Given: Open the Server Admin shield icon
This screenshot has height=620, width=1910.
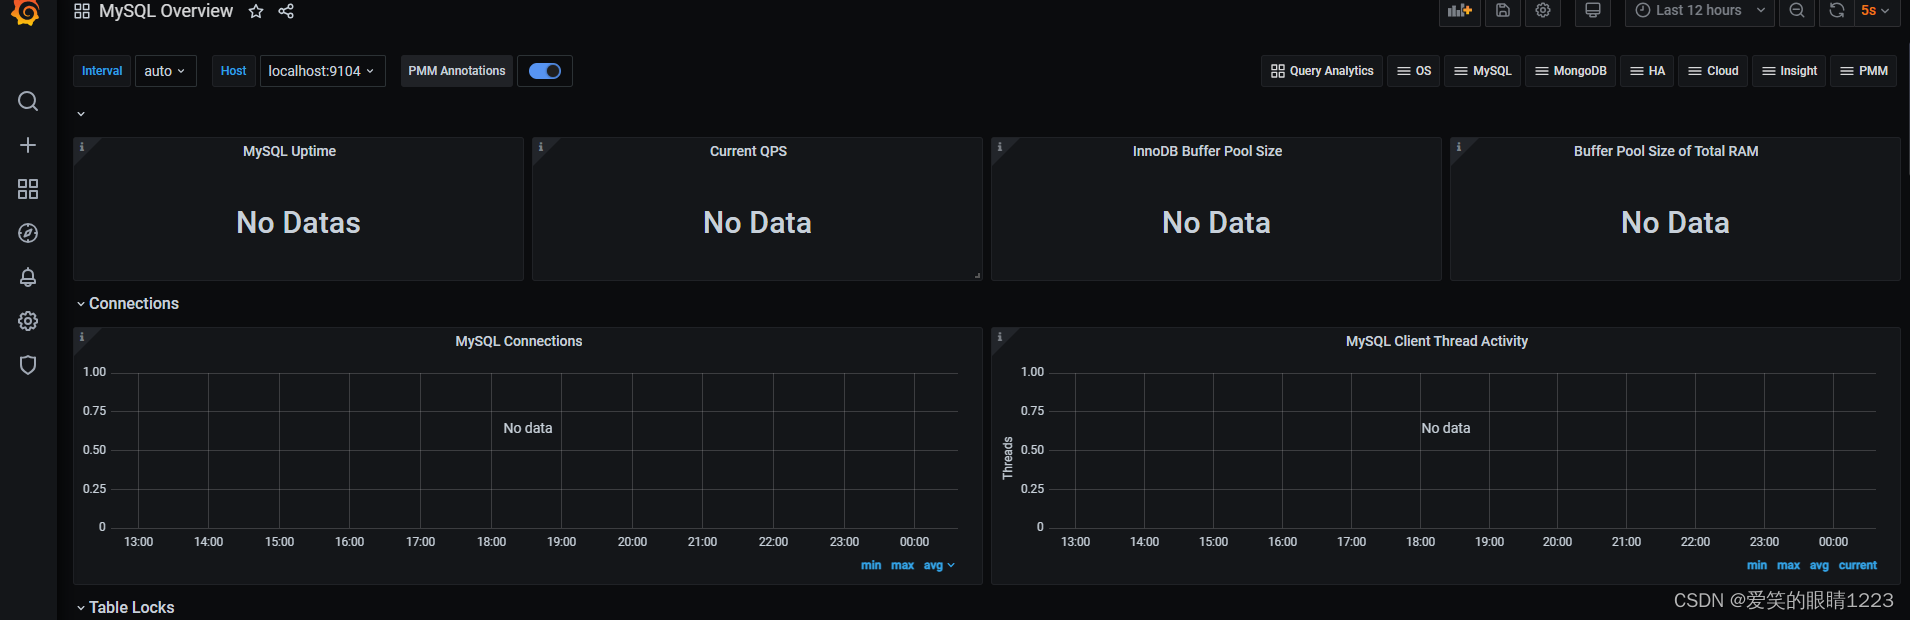Looking at the screenshot, I should [28, 365].
